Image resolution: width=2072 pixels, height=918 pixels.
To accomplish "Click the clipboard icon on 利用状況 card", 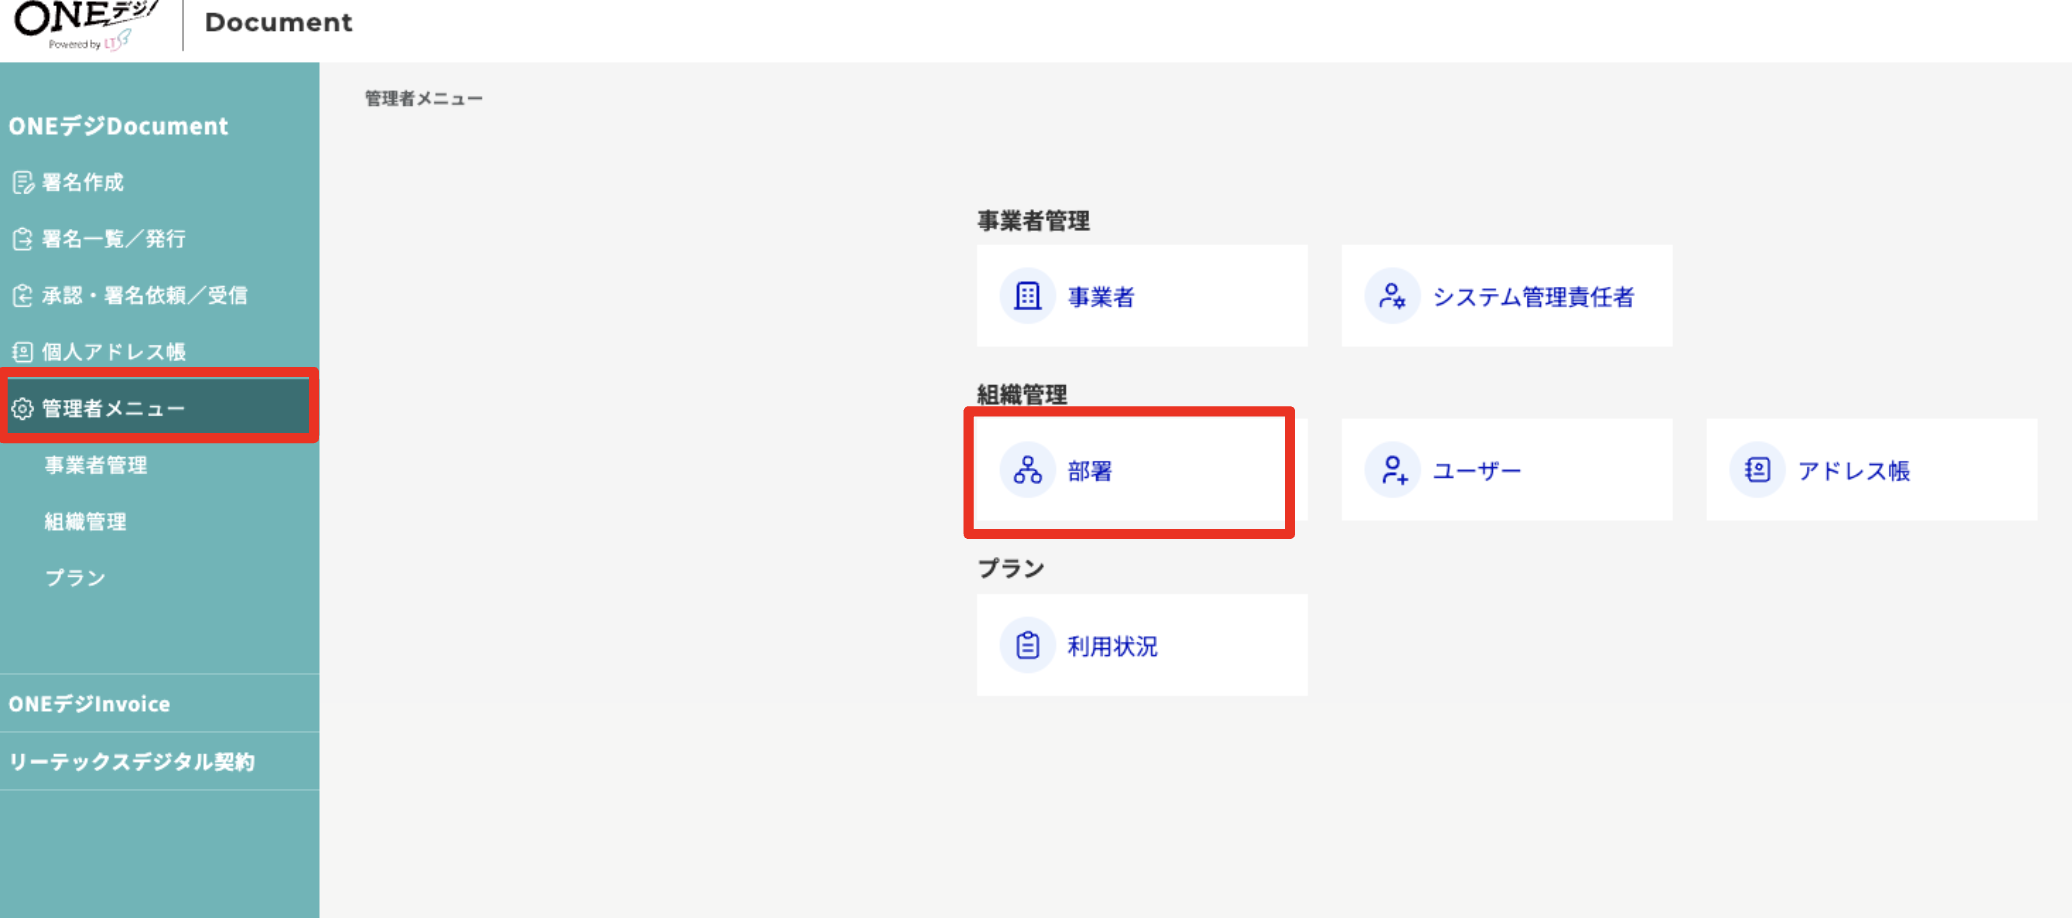I will (1028, 646).
